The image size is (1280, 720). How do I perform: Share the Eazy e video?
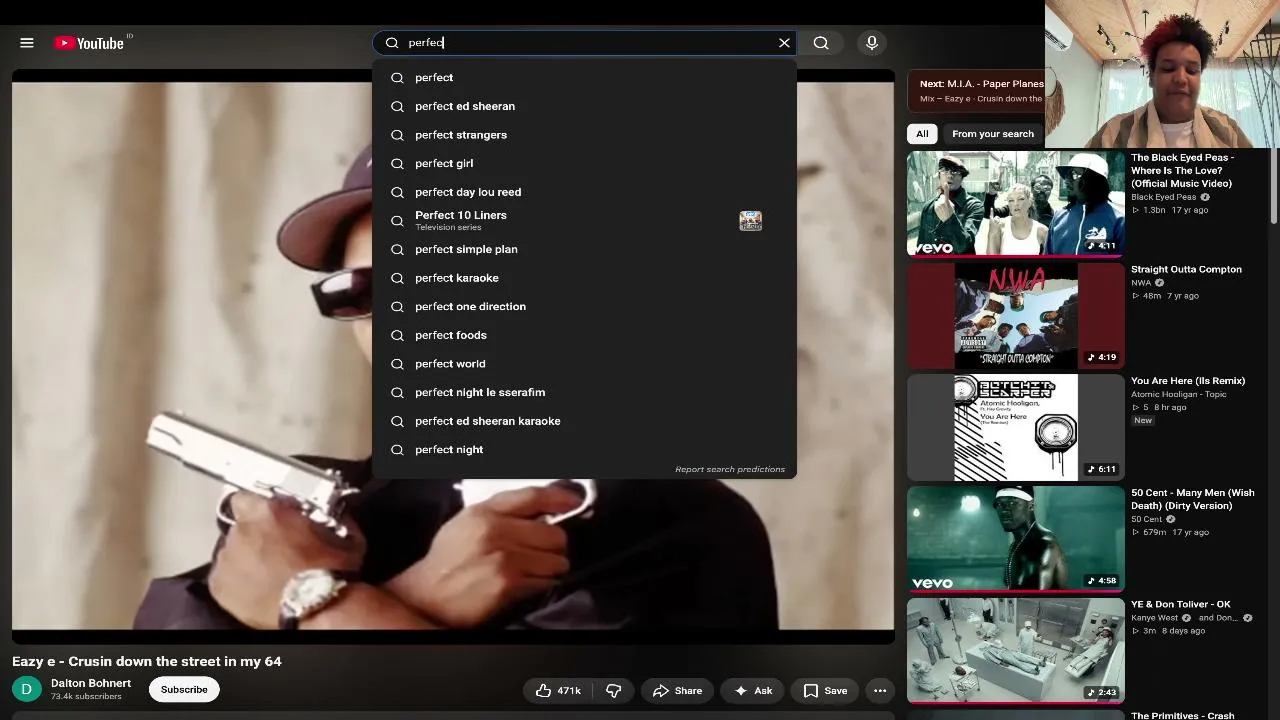(x=677, y=690)
